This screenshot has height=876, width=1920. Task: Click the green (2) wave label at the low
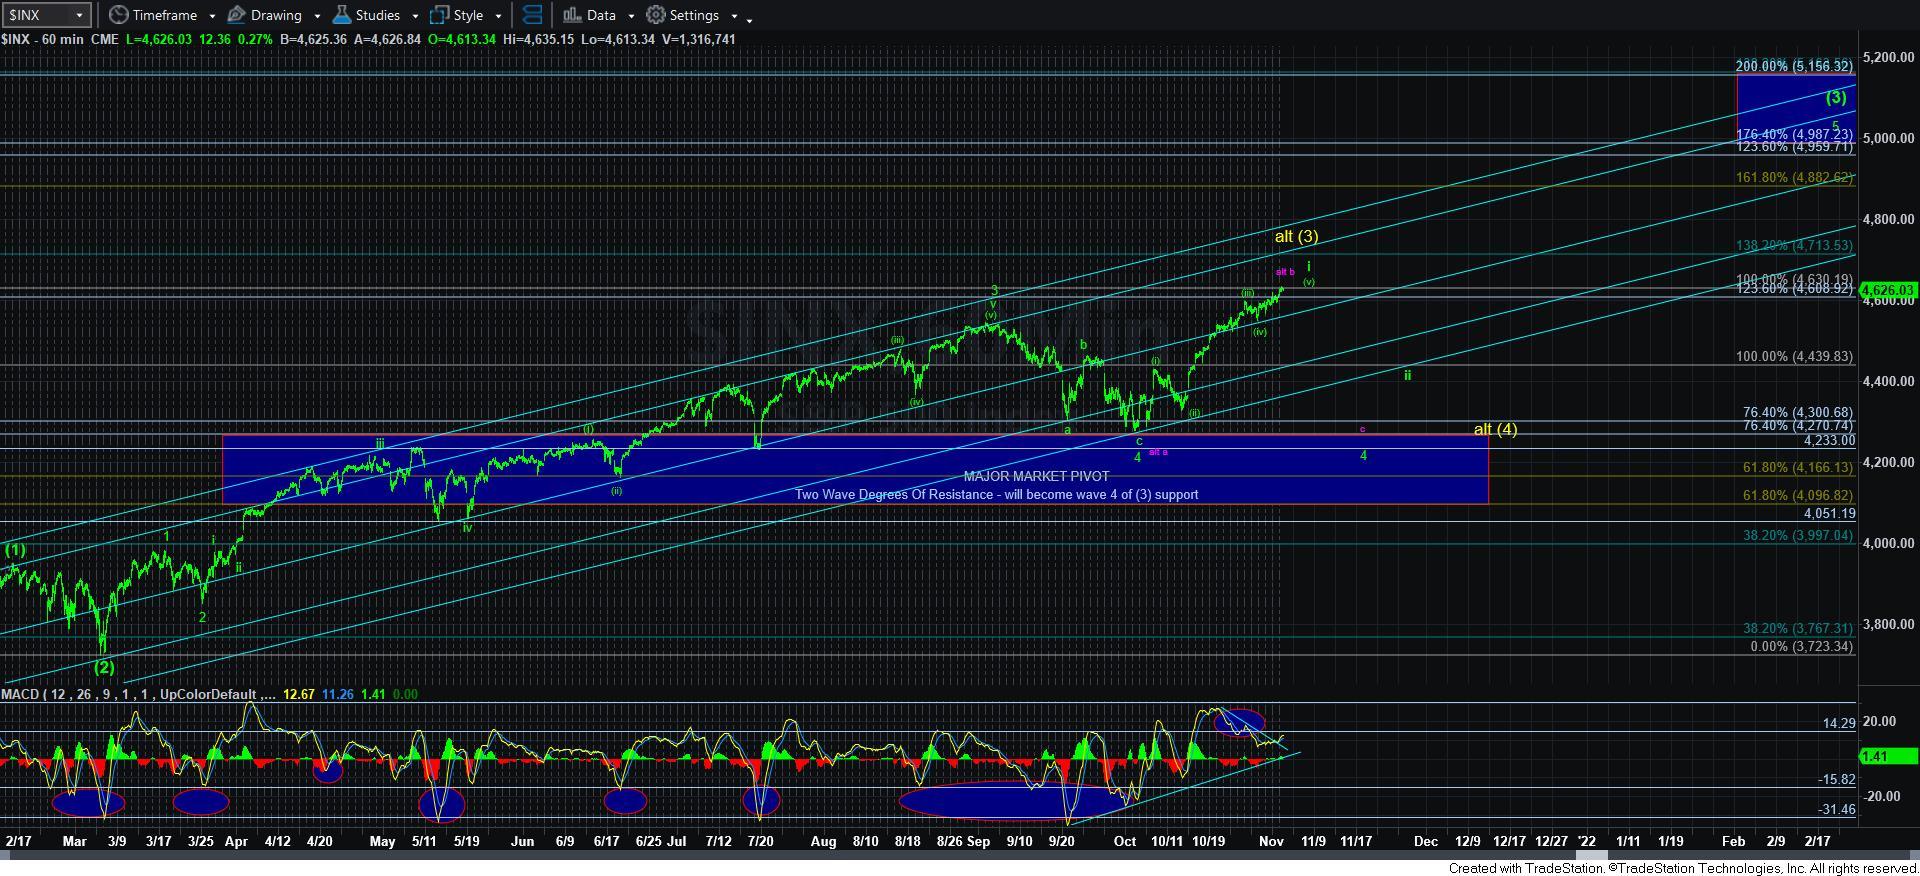[104, 667]
